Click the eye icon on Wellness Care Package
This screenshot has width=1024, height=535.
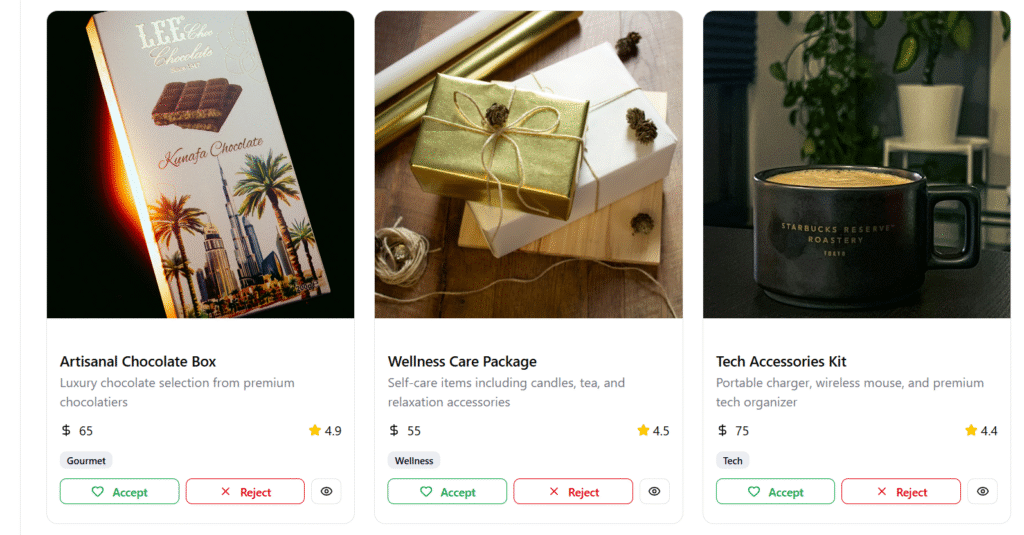654,491
